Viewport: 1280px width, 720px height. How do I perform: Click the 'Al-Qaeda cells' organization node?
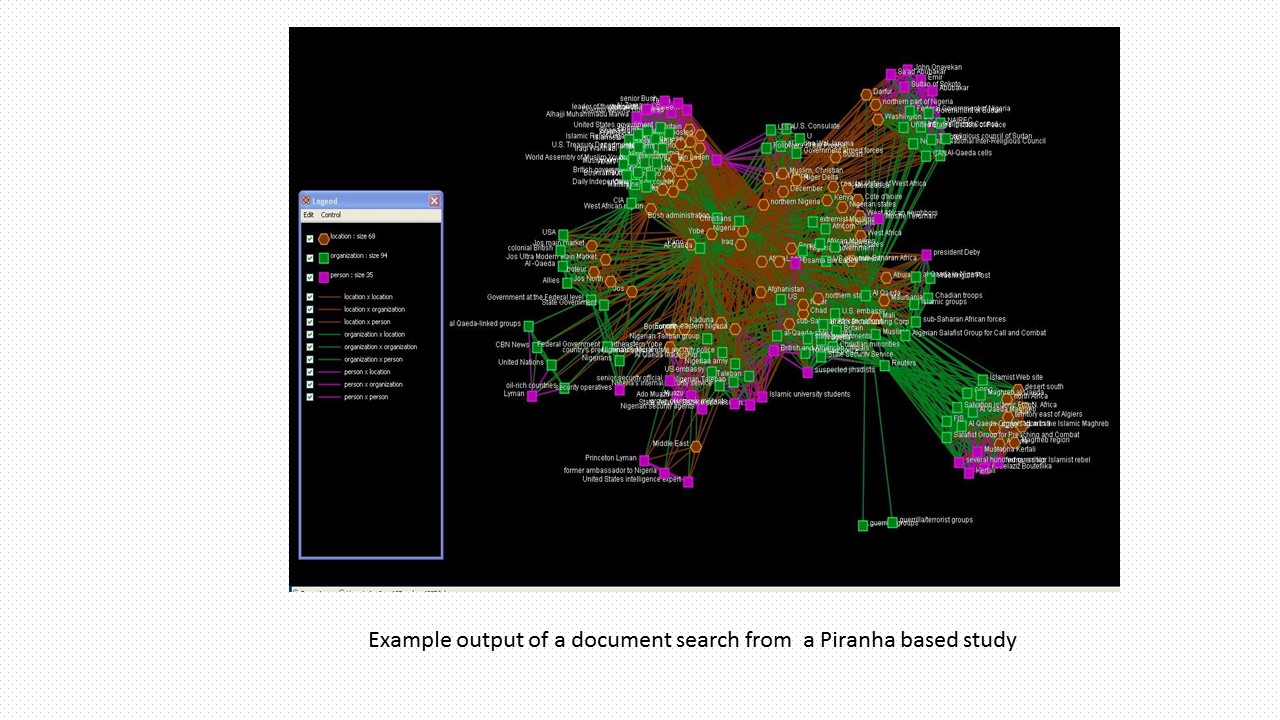(x=939, y=154)
